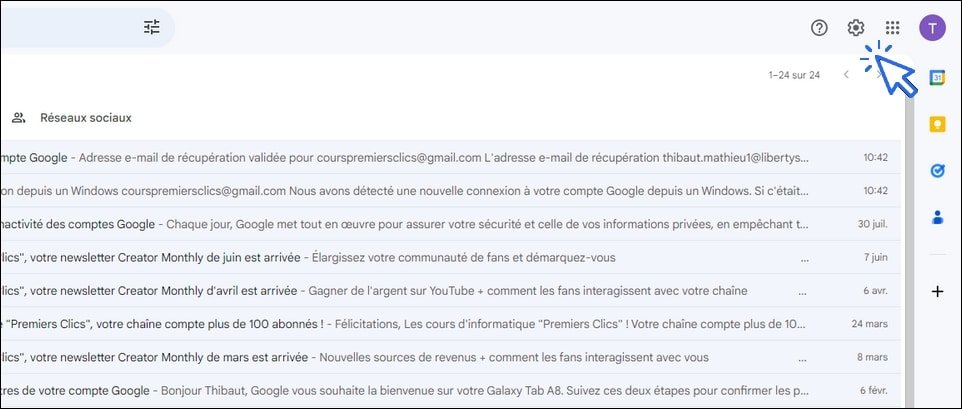Image resolution: width=962 pixels, height=409 pixels.
Task: Open the Galaxy Tab A8 welcome email
Action: [x=450, y=391]
